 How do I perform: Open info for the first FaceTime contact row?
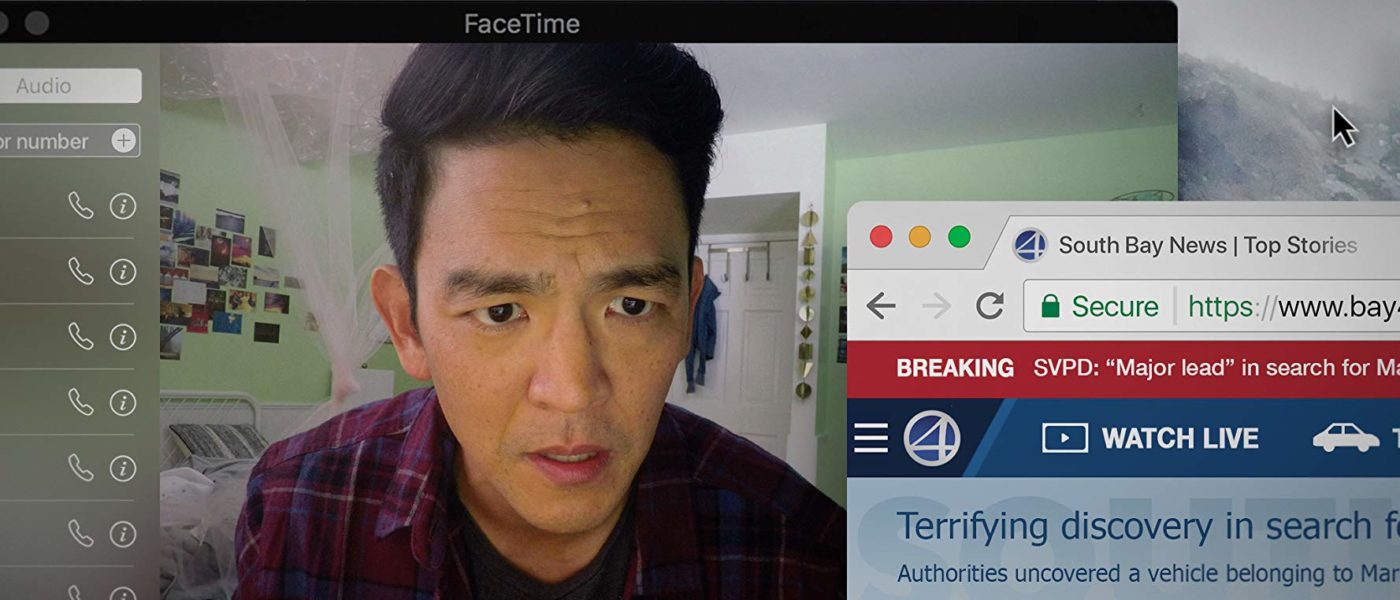click(123, 207)
